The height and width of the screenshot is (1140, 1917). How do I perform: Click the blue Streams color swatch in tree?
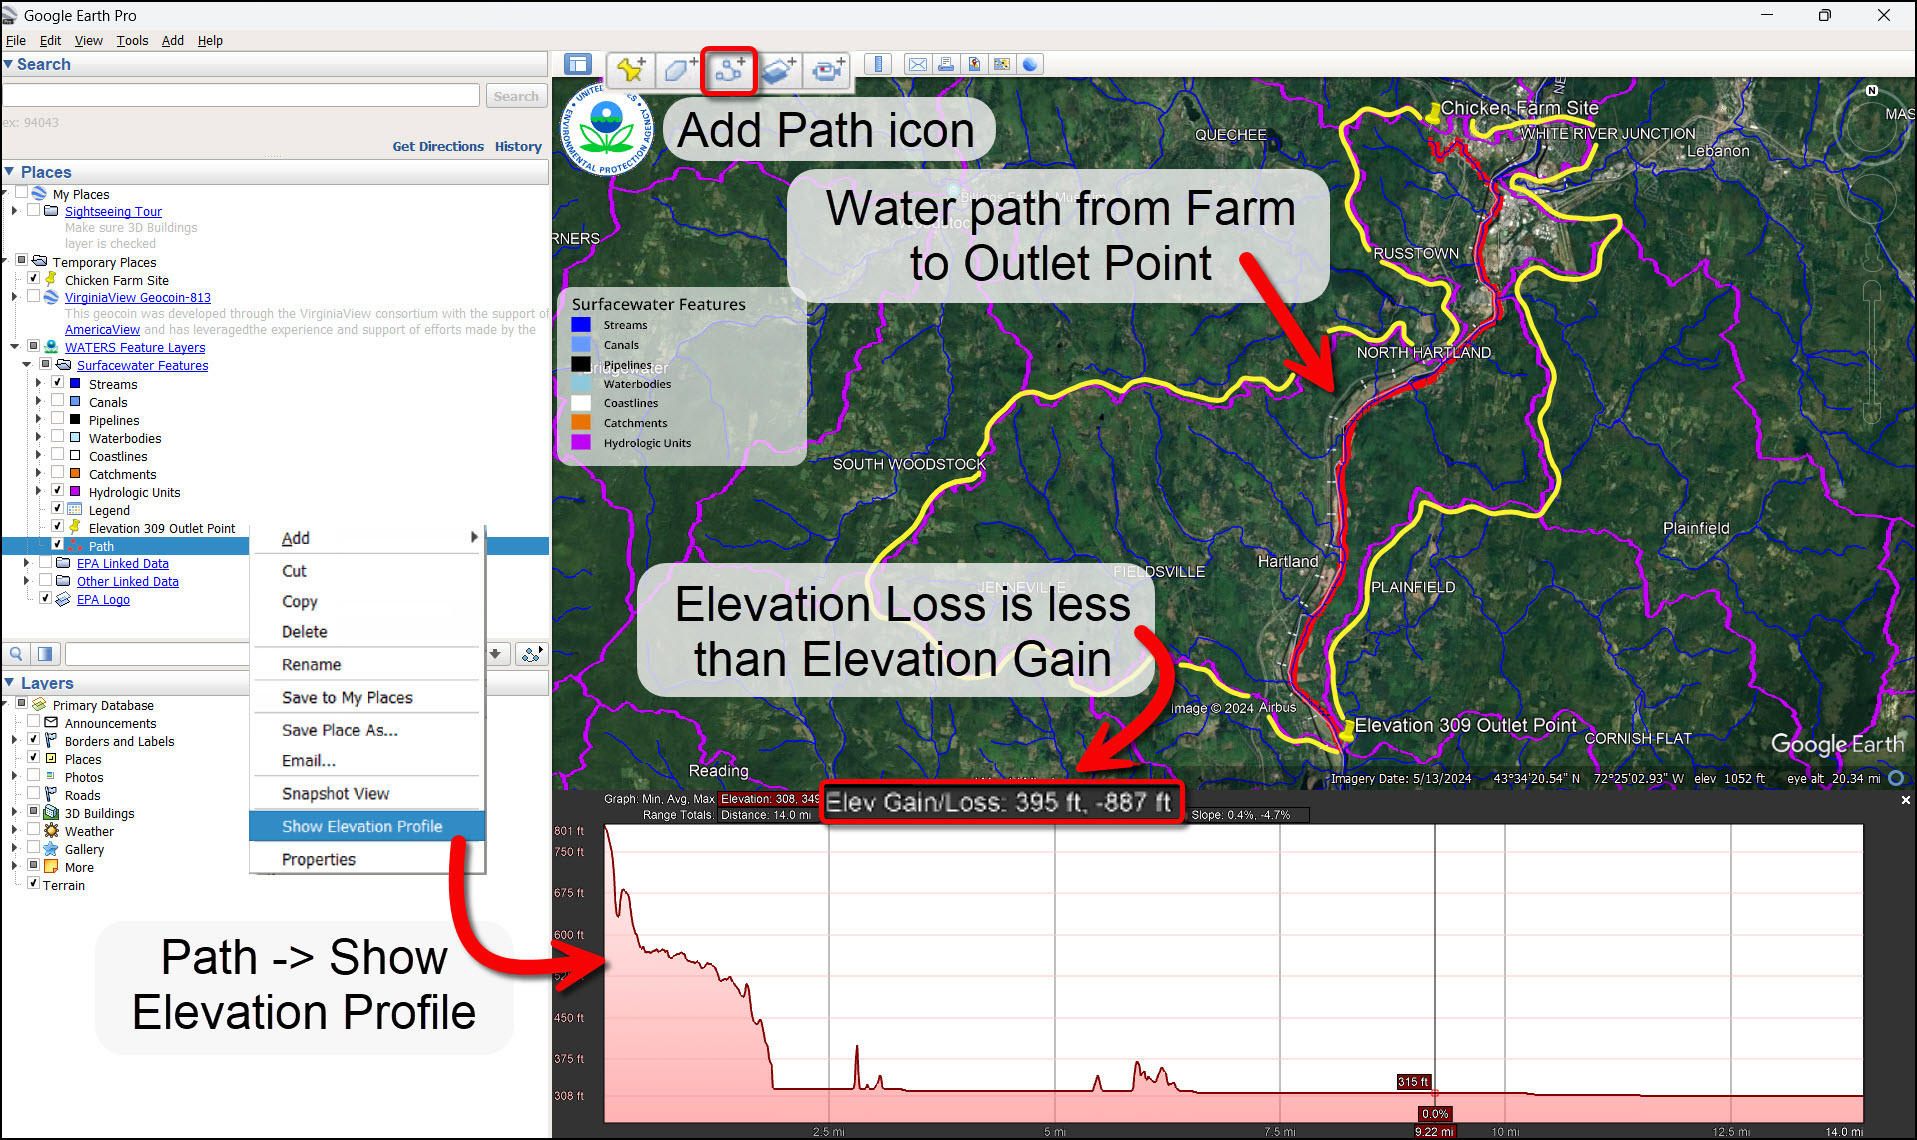coord(75,383)
